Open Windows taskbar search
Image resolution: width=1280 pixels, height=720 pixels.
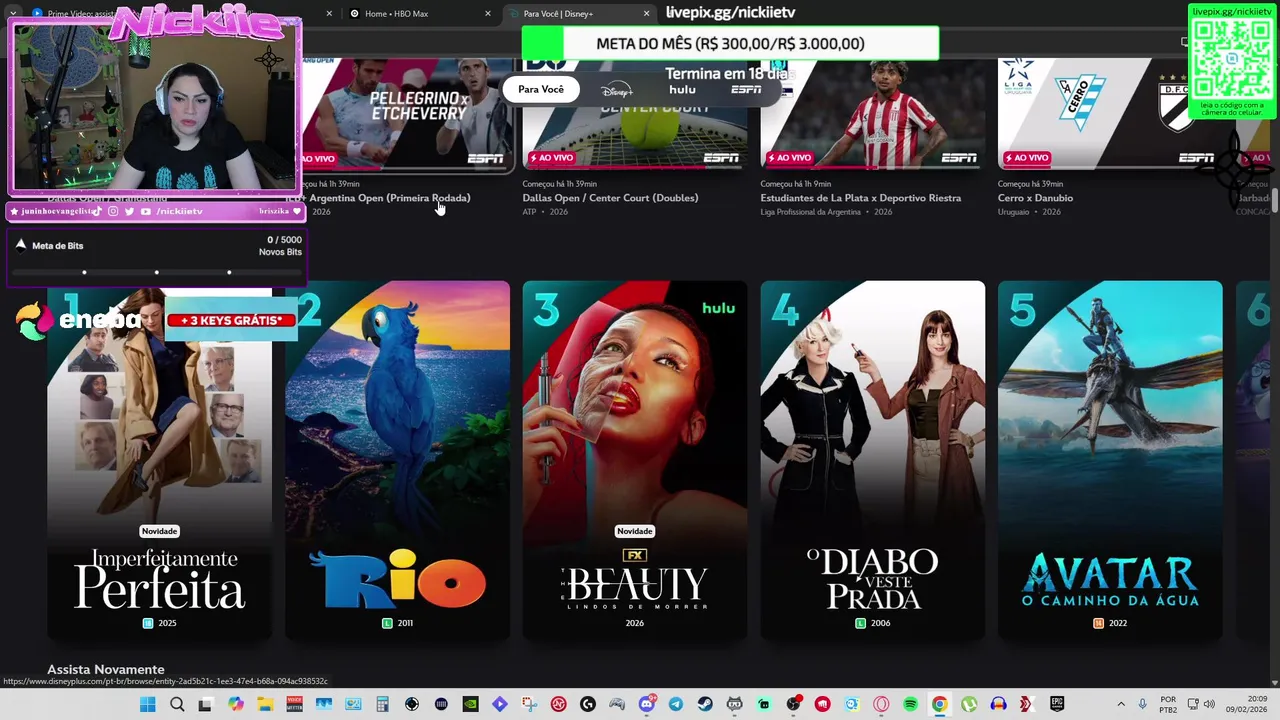tap(177, 704)
